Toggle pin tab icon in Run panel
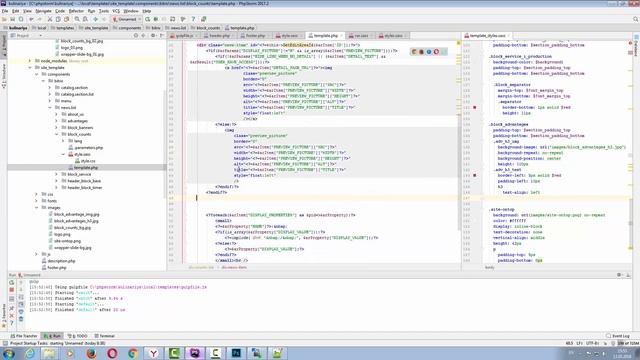The image size is (640, 360). point(11,308)
